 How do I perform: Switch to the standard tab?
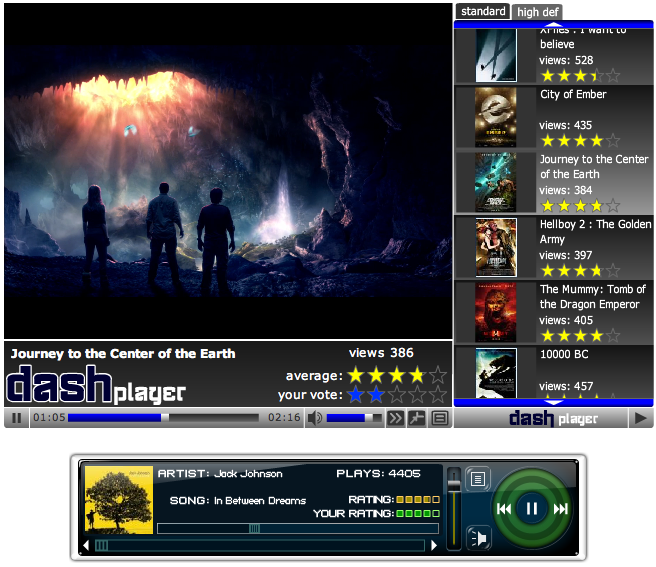click(x=483, y=11)
